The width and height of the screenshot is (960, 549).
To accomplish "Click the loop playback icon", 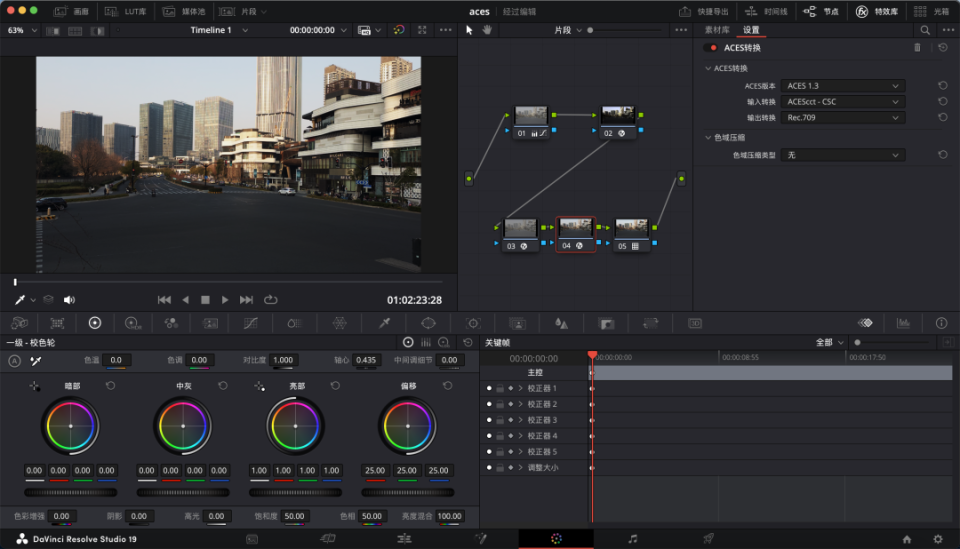I will (271, 300).
